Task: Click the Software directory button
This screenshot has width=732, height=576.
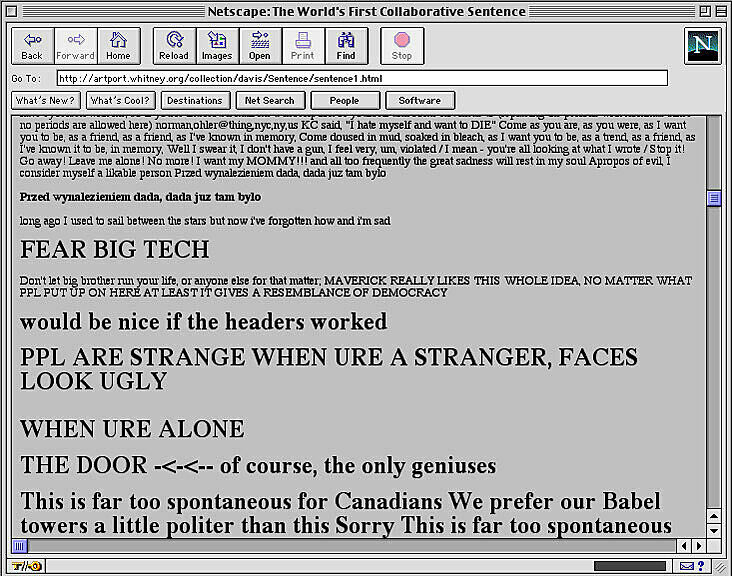Action: click(x=420, y=100)
